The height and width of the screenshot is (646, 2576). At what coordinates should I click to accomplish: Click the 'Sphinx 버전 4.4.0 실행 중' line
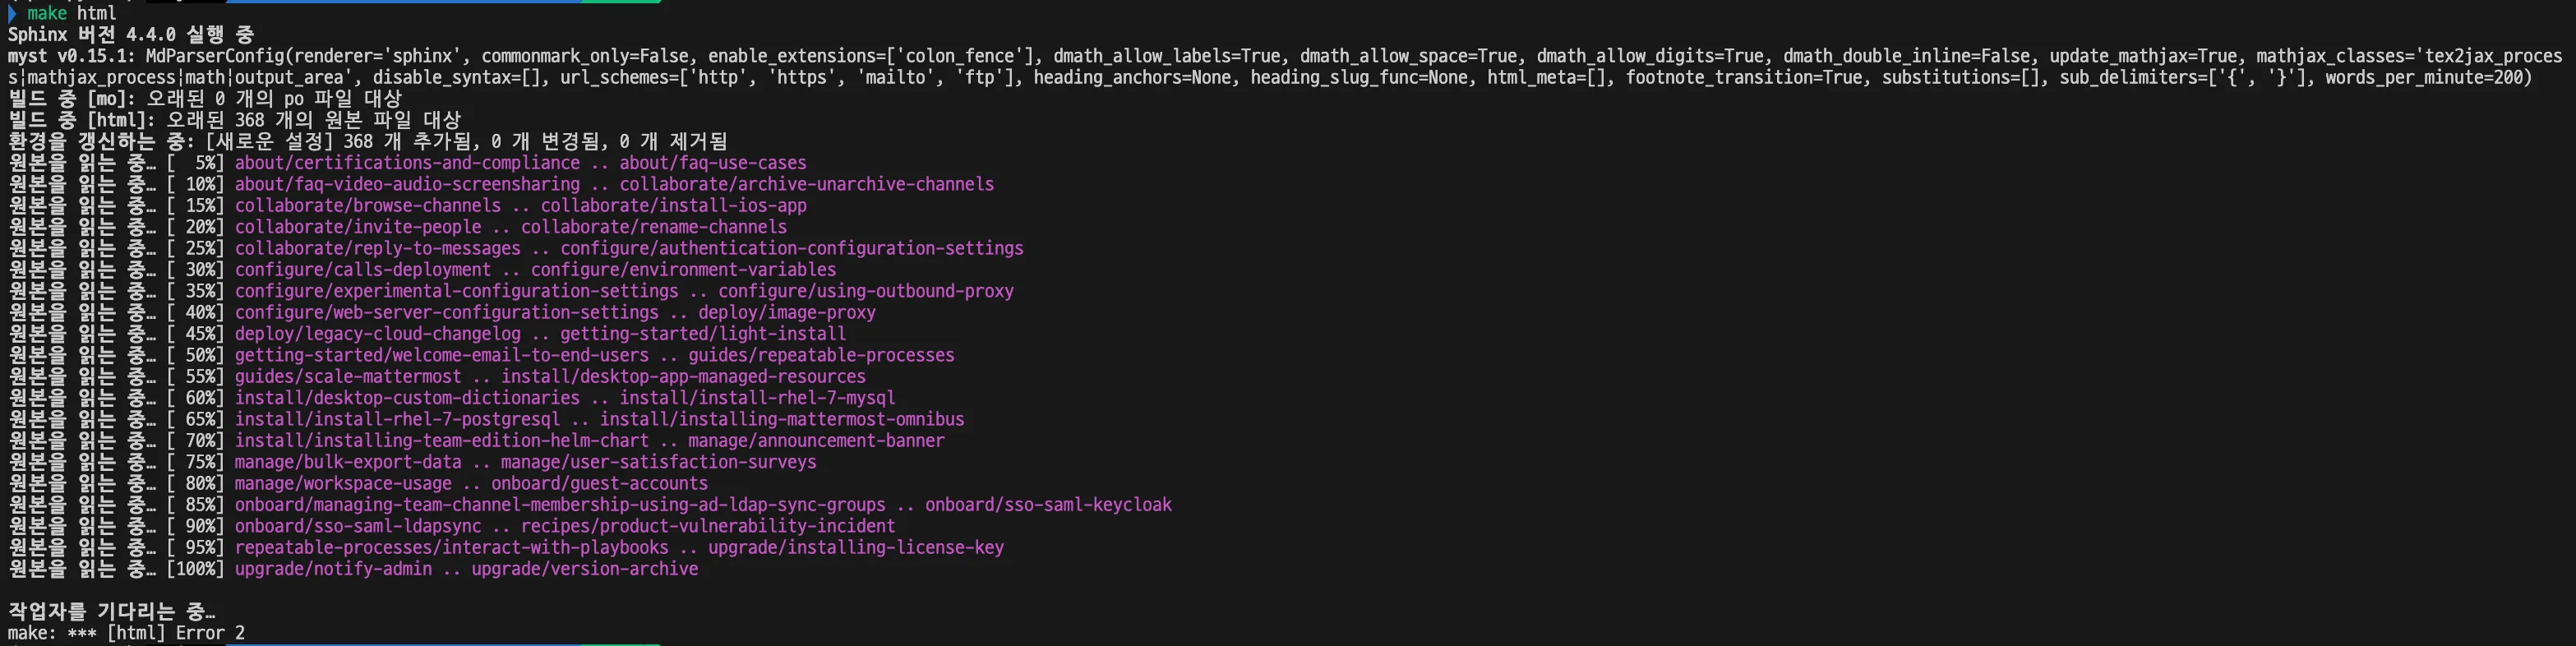pos(131,35)
